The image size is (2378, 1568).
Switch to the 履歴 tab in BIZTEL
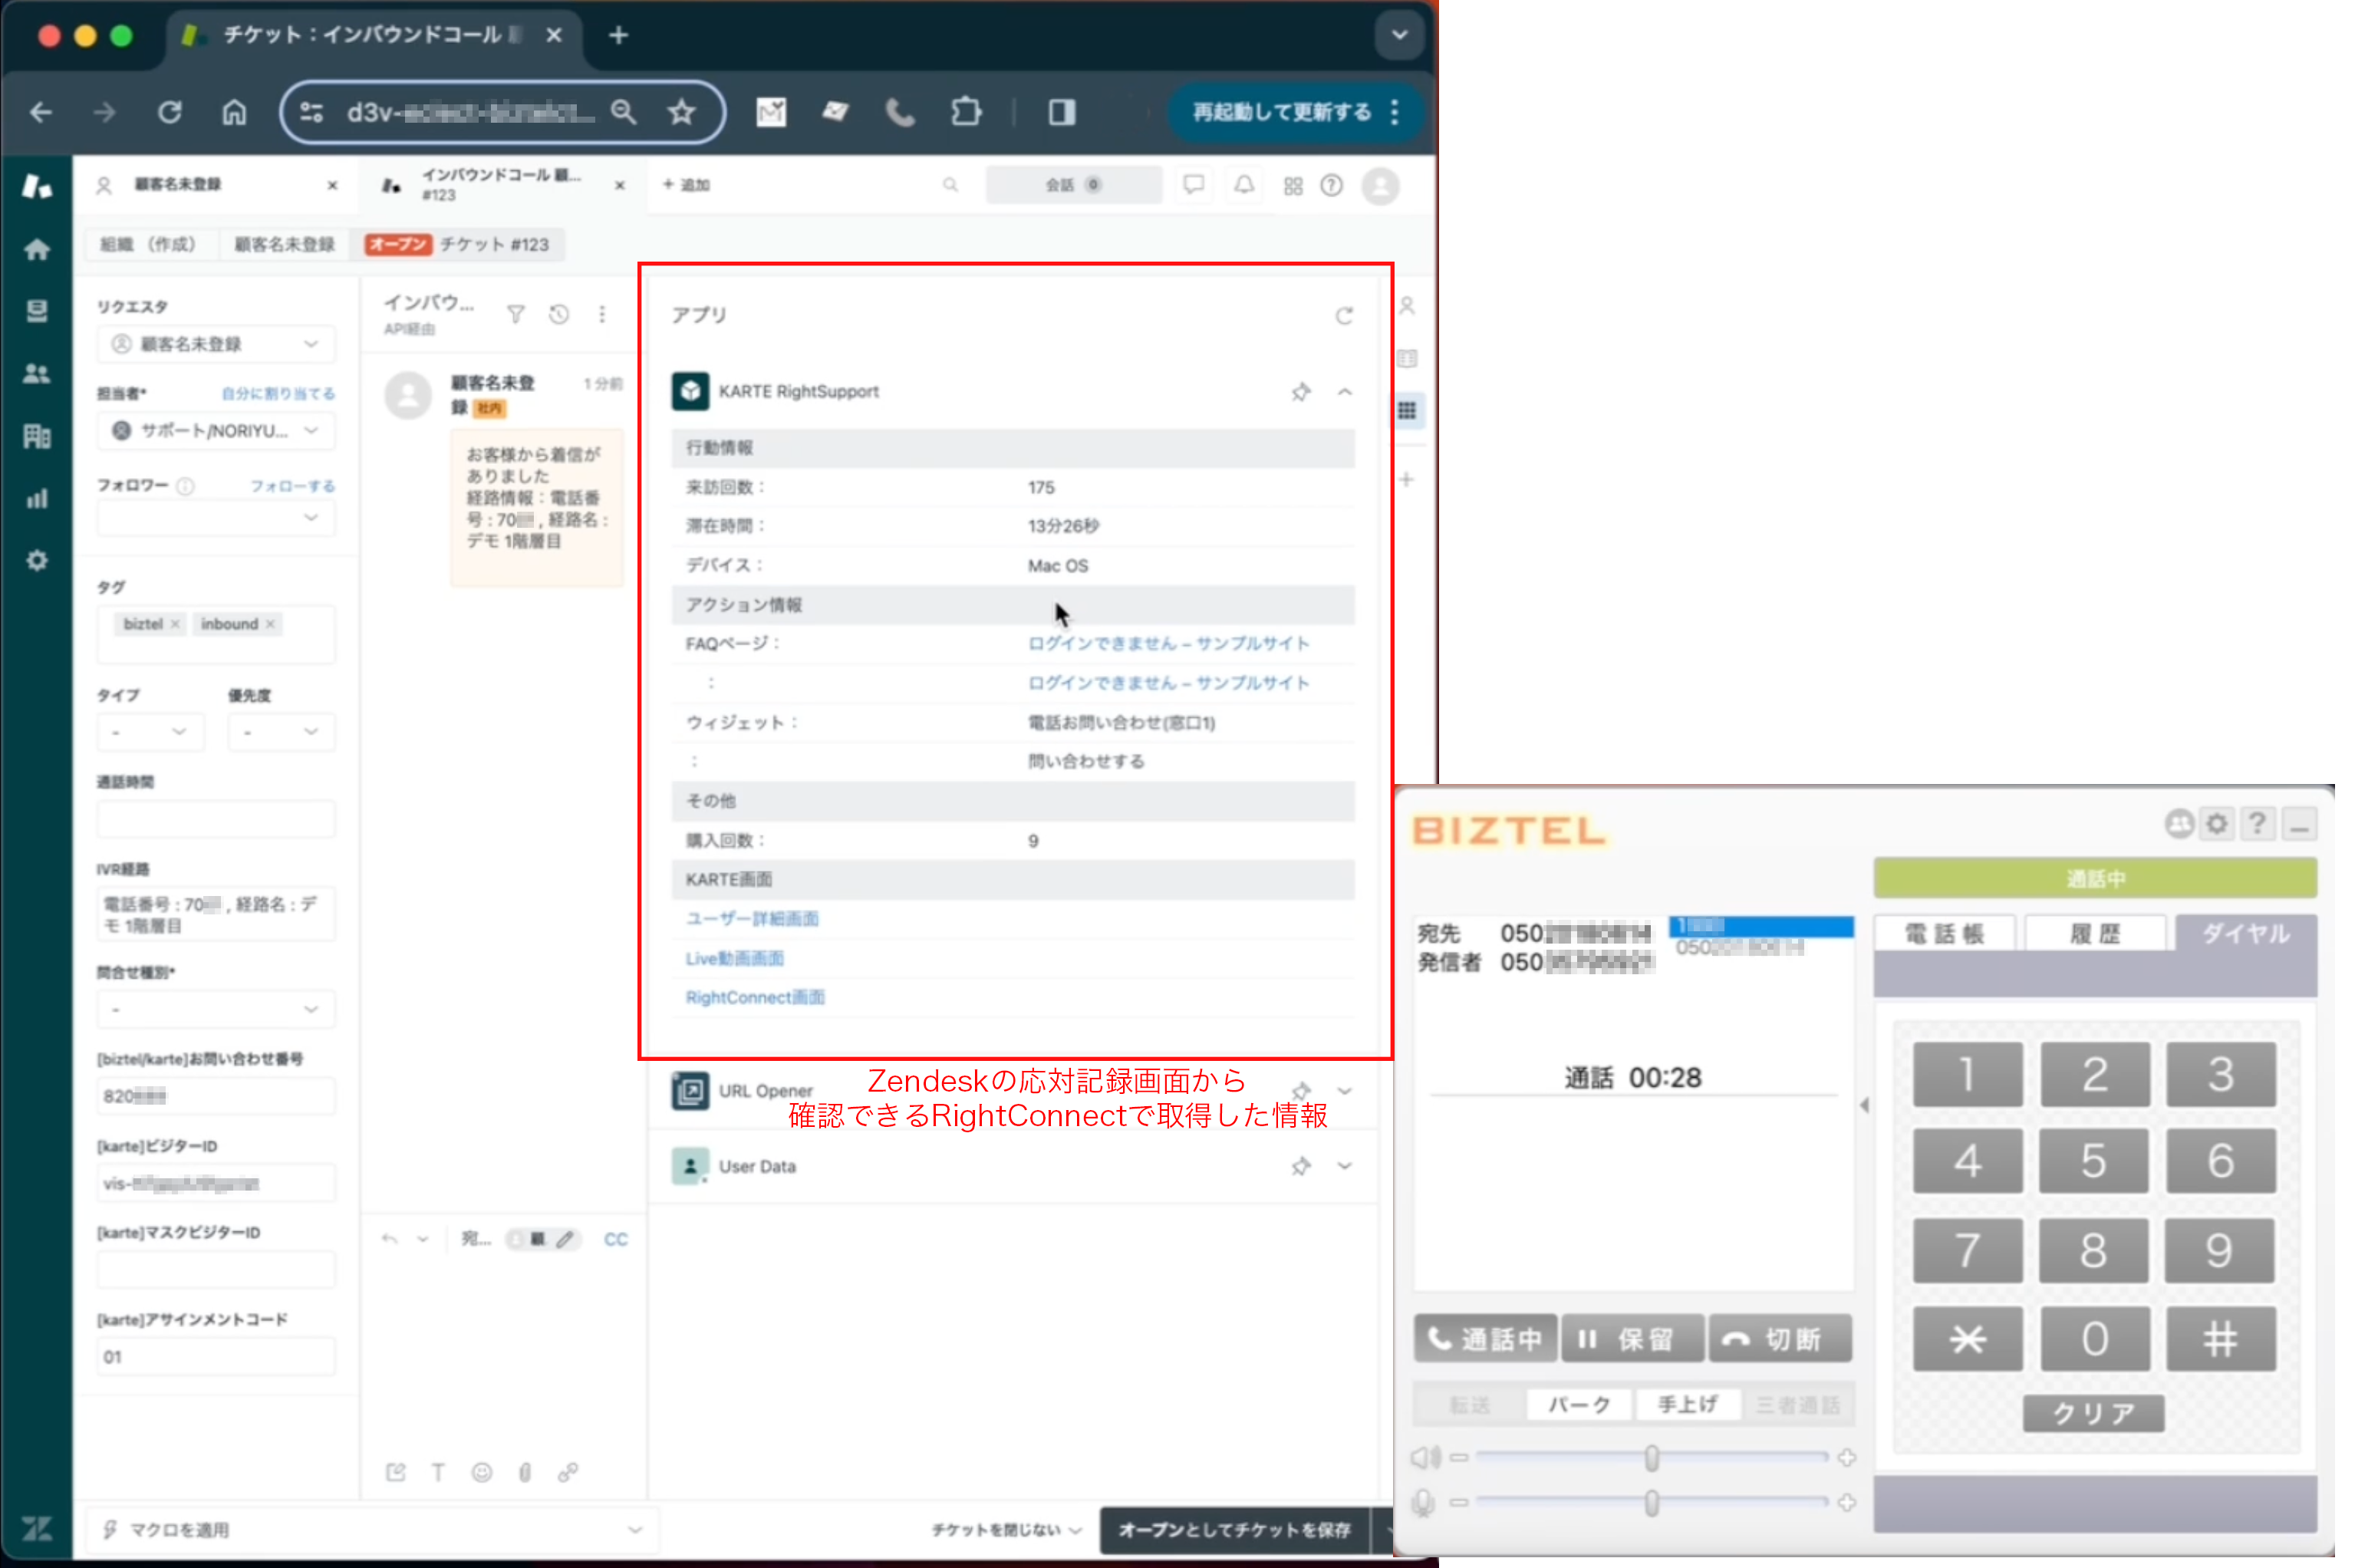2094,934
